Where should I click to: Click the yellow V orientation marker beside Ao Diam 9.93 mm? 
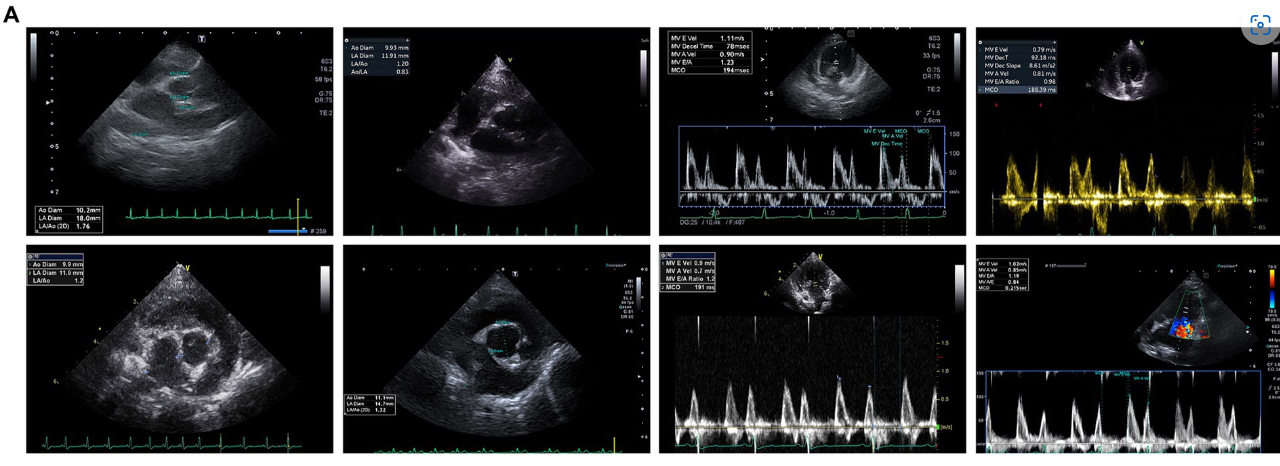tap(510, 60)
